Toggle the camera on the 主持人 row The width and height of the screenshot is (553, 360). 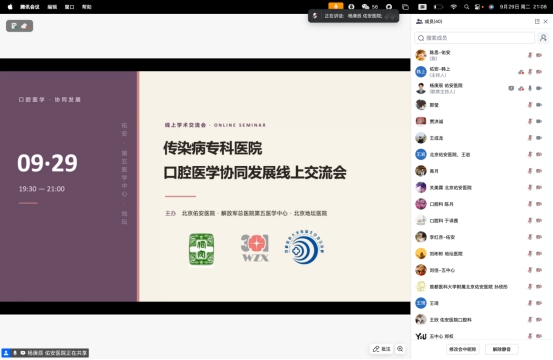[x=539, y=72]
